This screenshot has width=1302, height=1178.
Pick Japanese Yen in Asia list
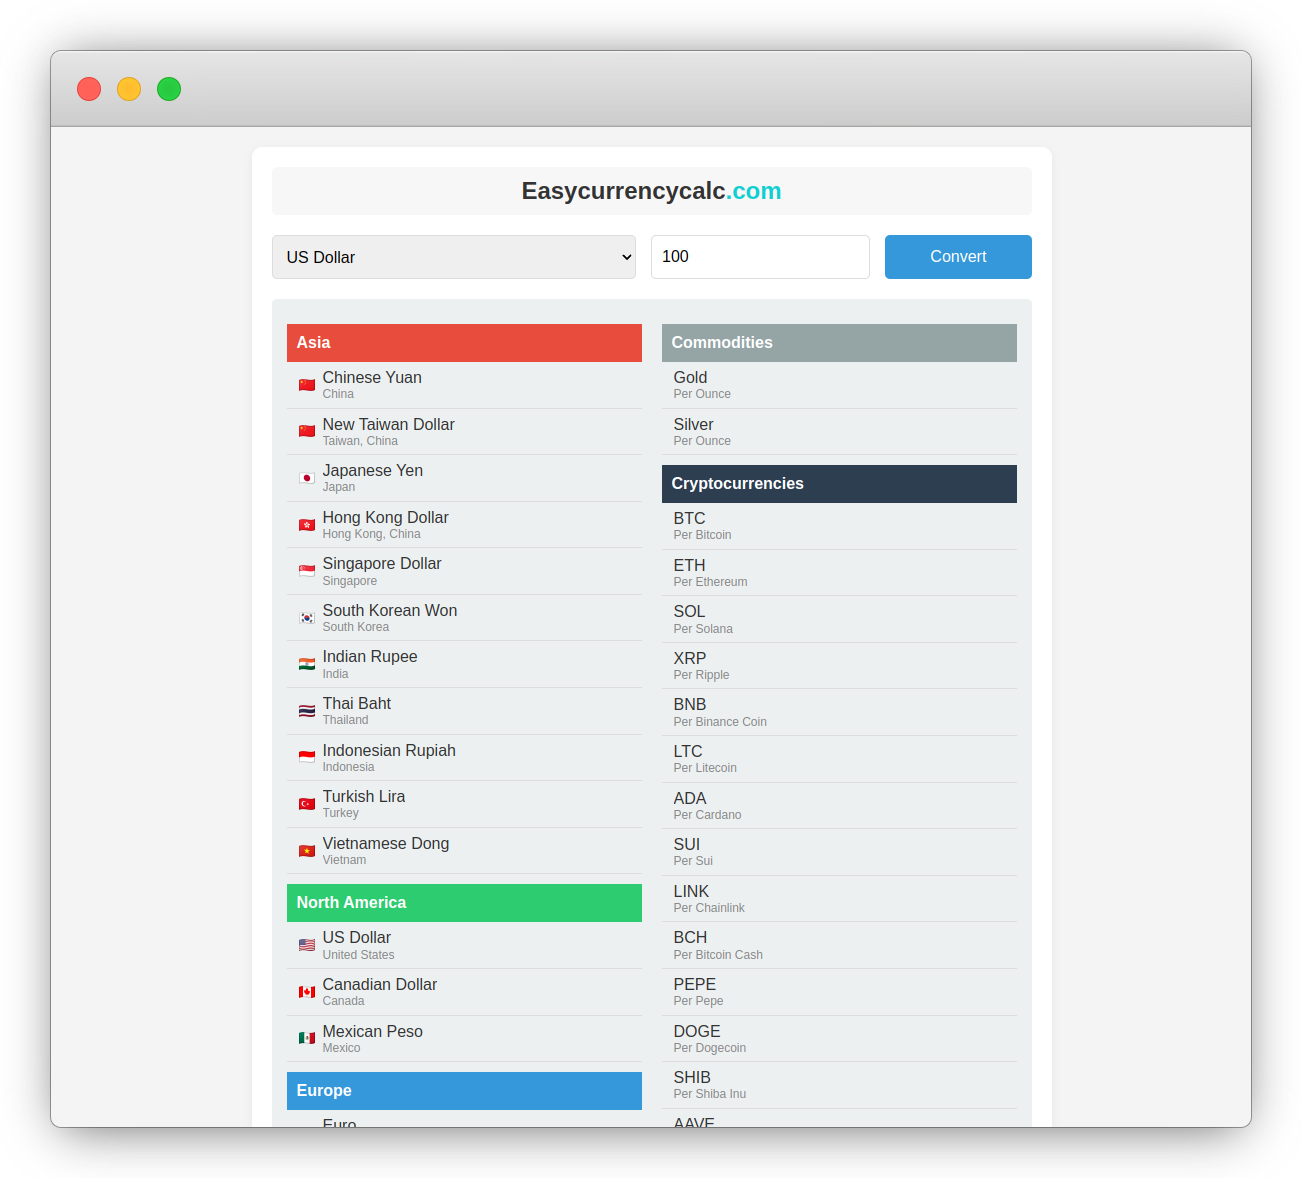464,478
